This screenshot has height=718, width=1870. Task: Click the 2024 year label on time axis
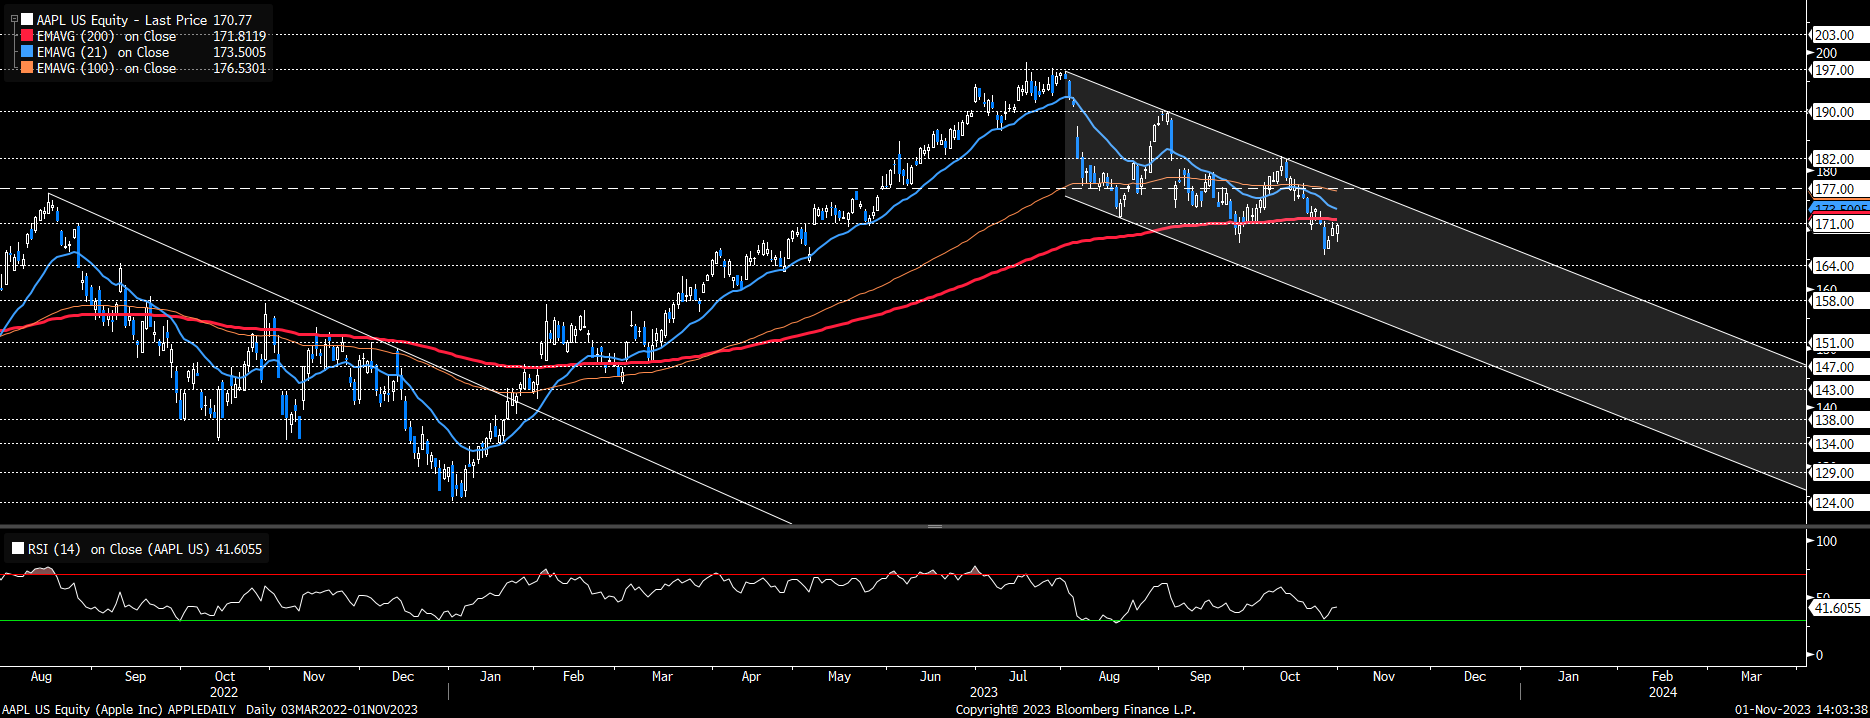(1663, 692)
